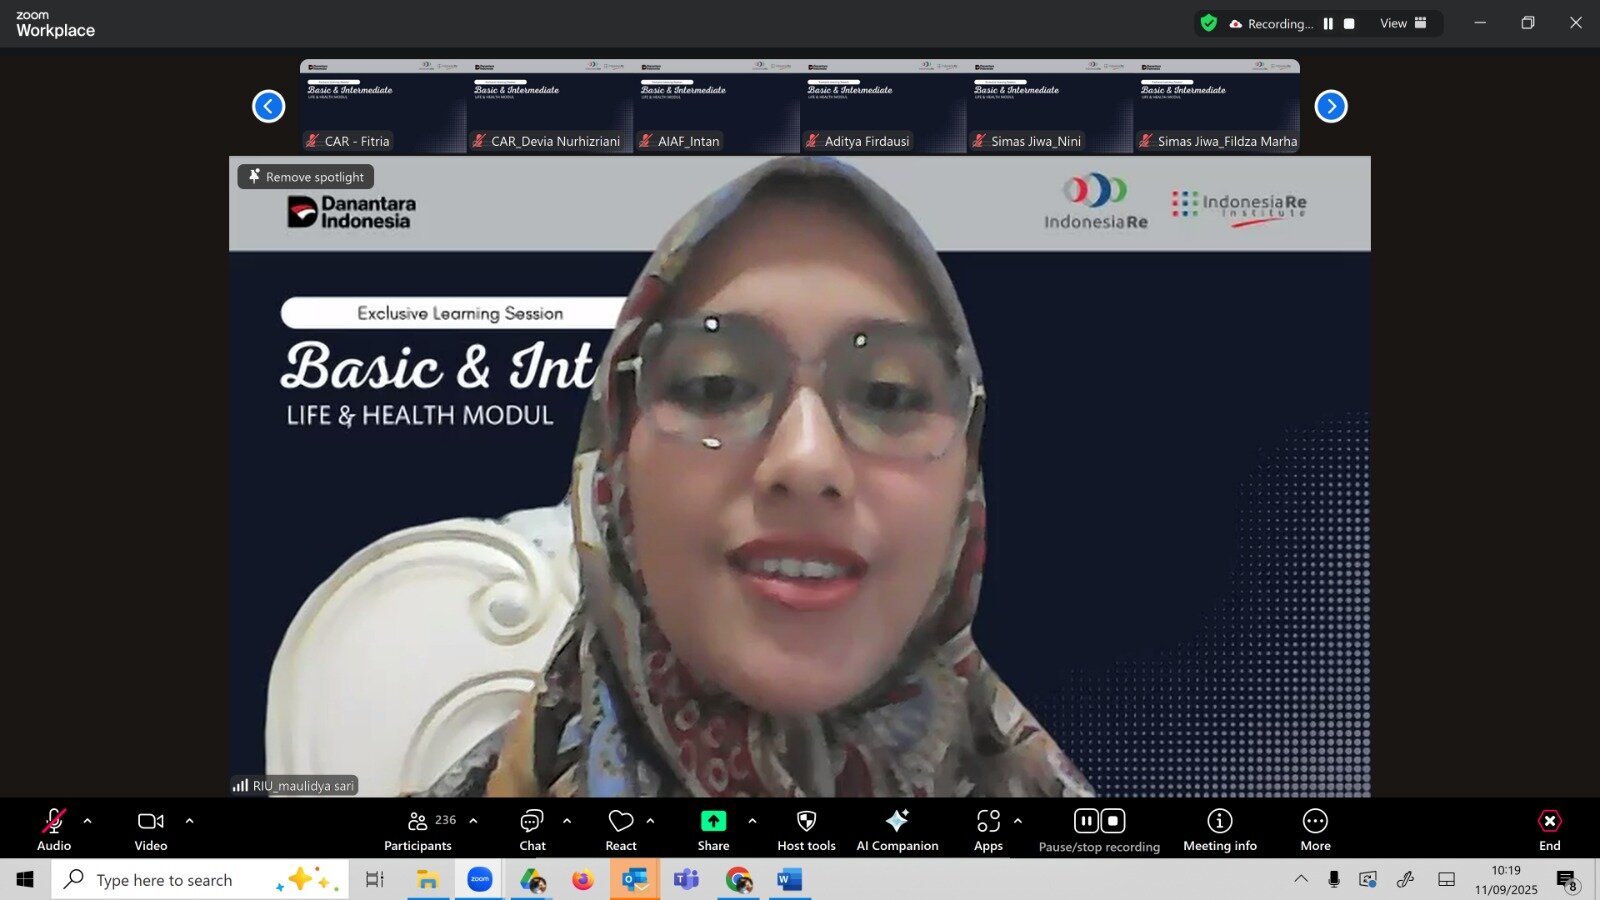Open the Apps panel
The height and width of the screenshot is (900, 1600).
(x=988, y=829)
